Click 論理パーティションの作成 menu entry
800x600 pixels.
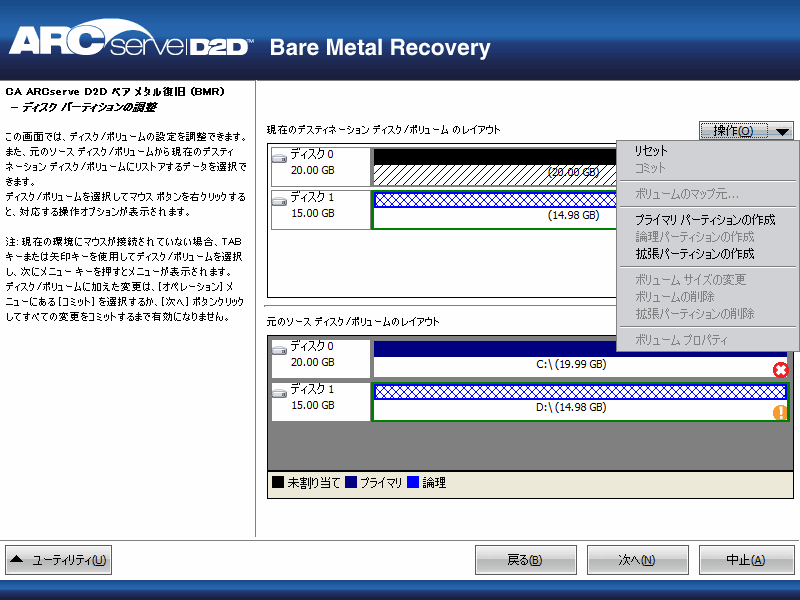pyautogui.click(x=694, y=237)
